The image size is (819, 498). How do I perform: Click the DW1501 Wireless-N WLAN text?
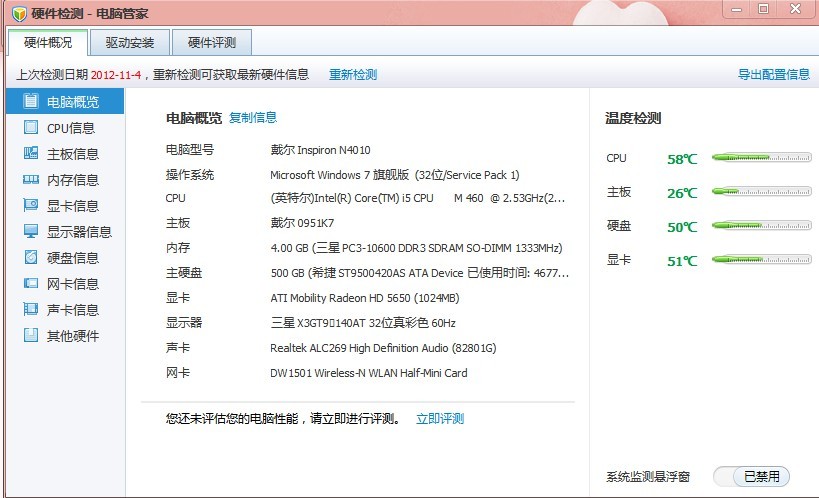click(369, 373)
